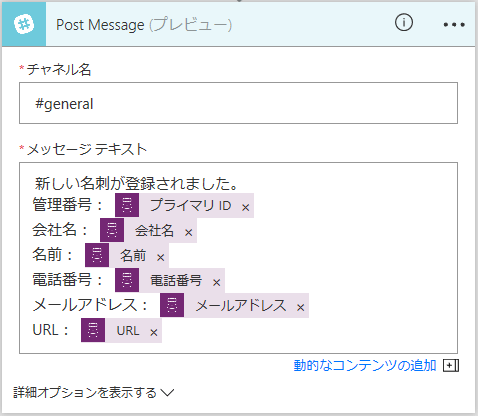Click the purple icon of URL token
The height and width of the screenshot is (416, 478).
point(93,330)
